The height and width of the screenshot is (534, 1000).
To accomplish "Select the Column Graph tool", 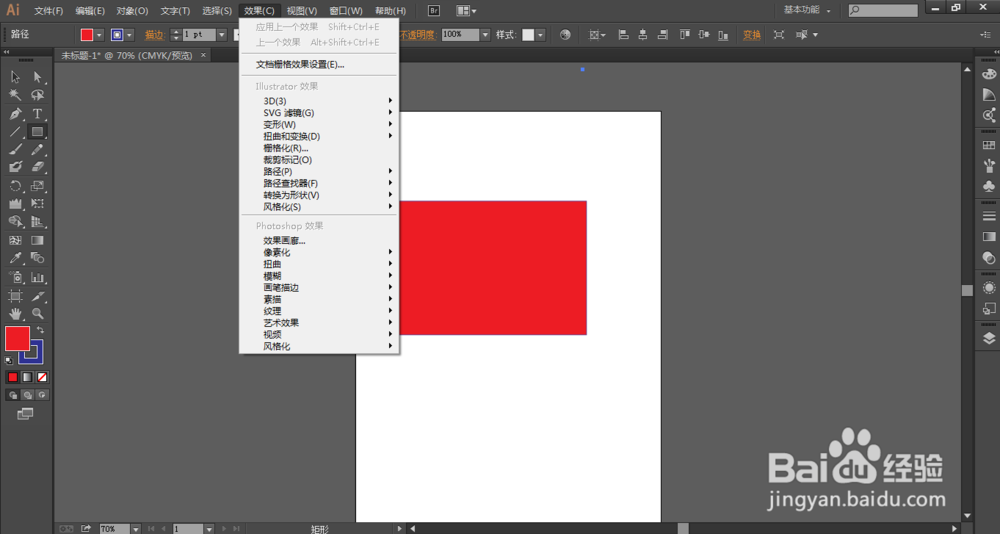I will click(38, 278).
